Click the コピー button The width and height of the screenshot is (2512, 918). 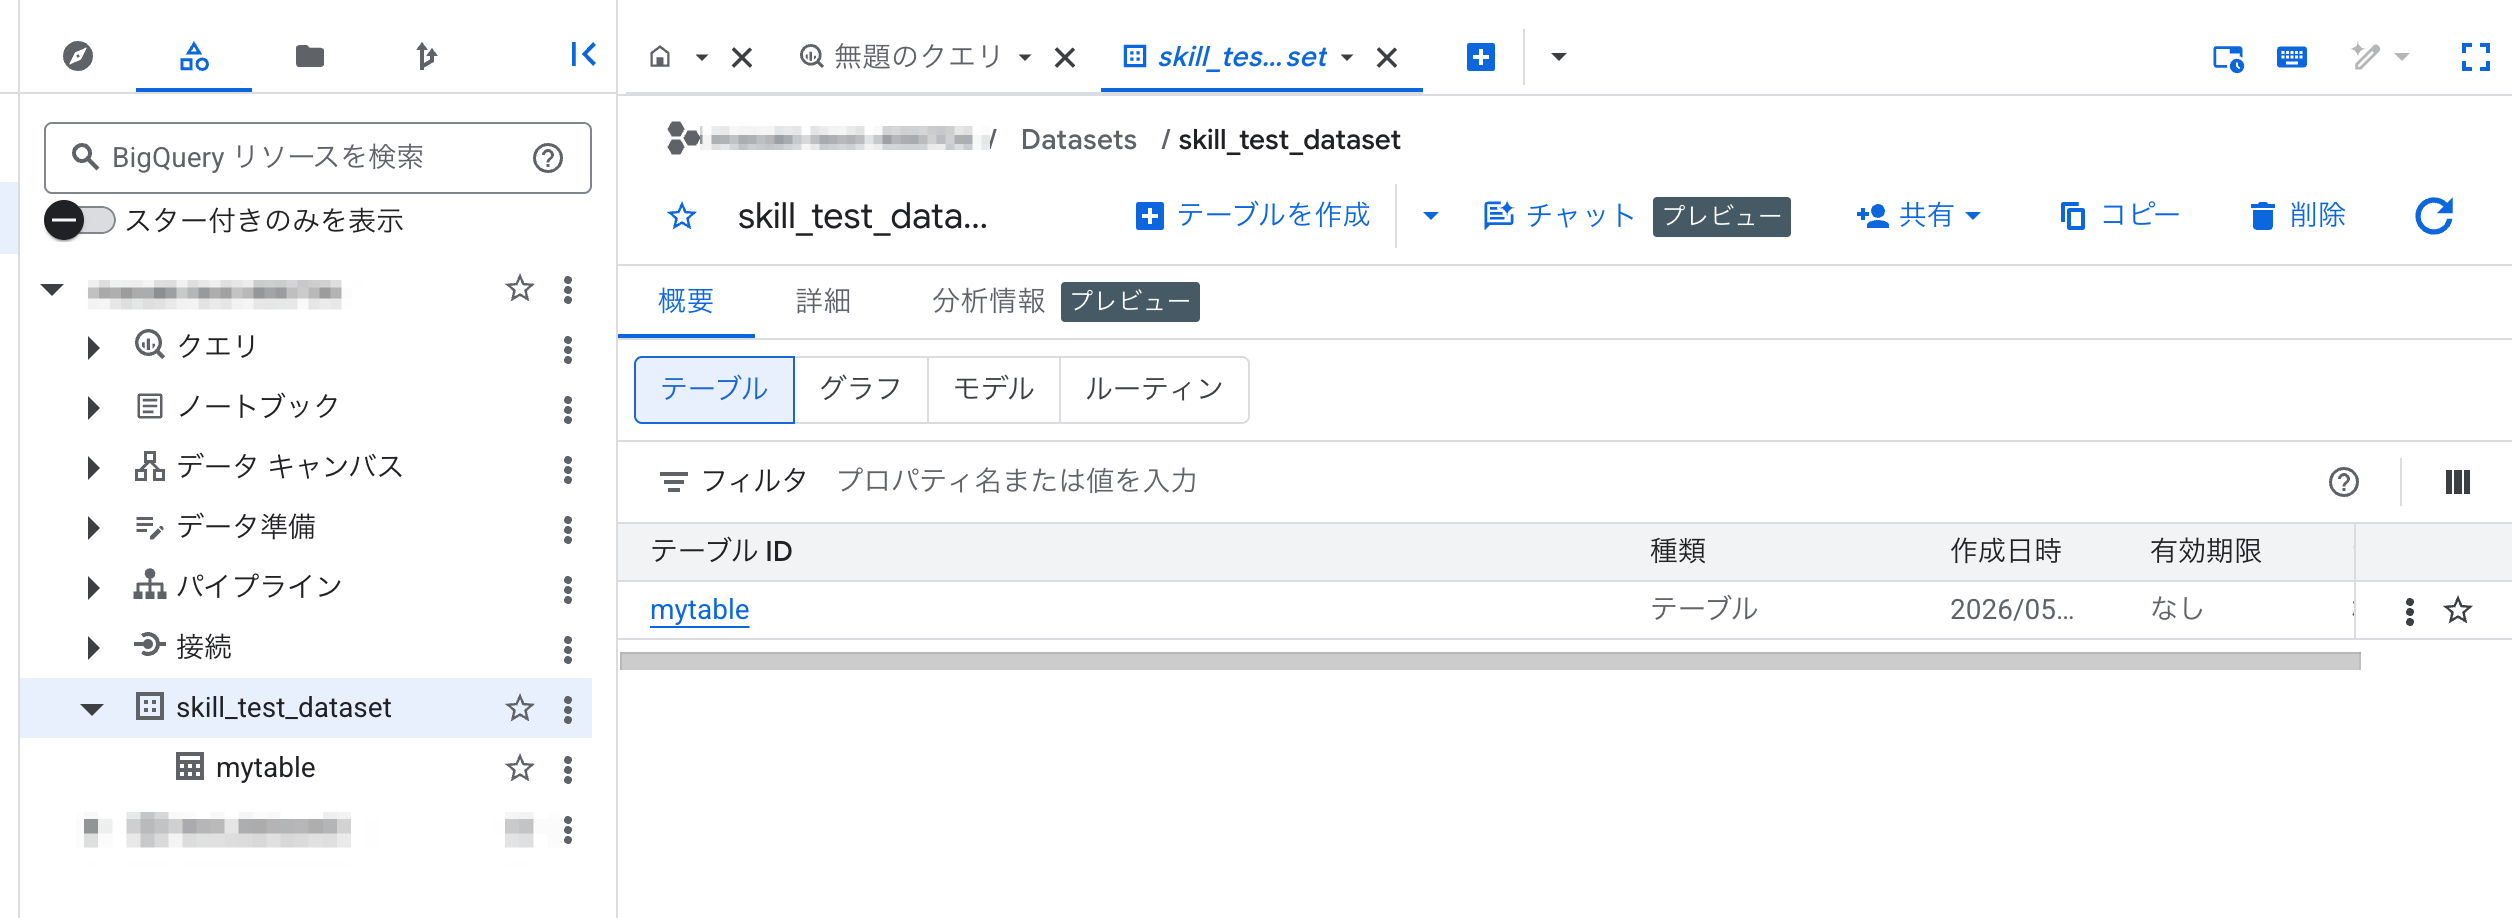coord(2119,216)
